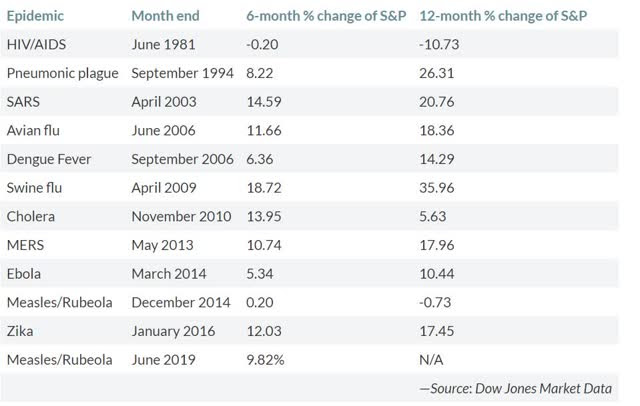
Task: Click the Month end column header
Action: click(x=165, y=17)
